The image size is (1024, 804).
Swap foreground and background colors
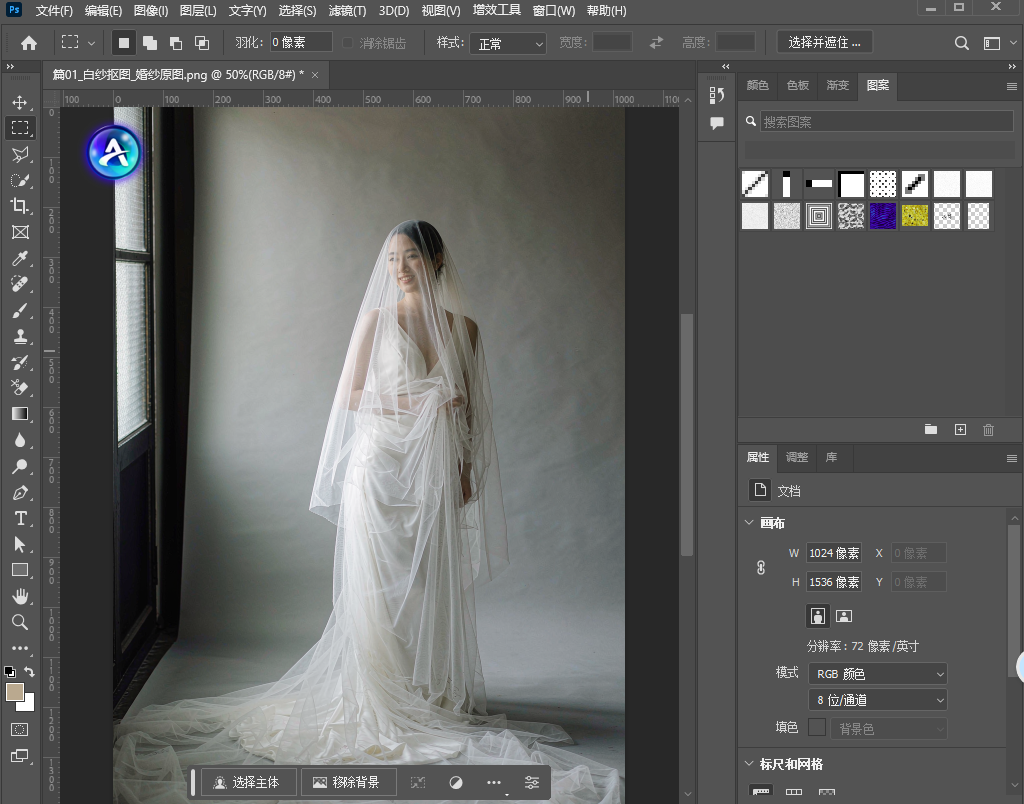tap(29, 671)
